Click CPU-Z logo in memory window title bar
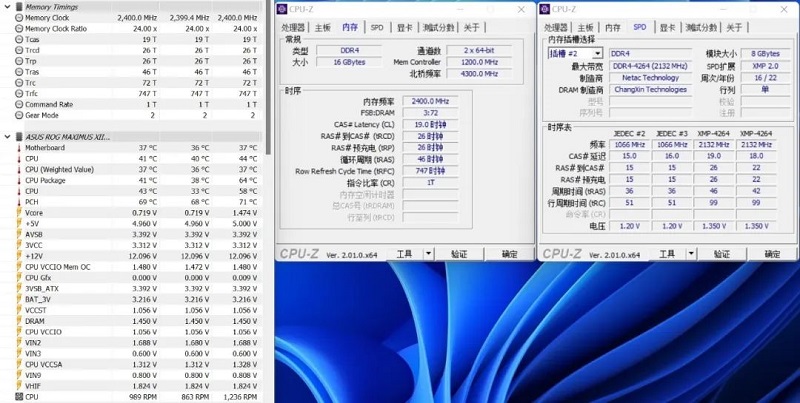Screen dimensions: 800x403 tap(282, 9)
